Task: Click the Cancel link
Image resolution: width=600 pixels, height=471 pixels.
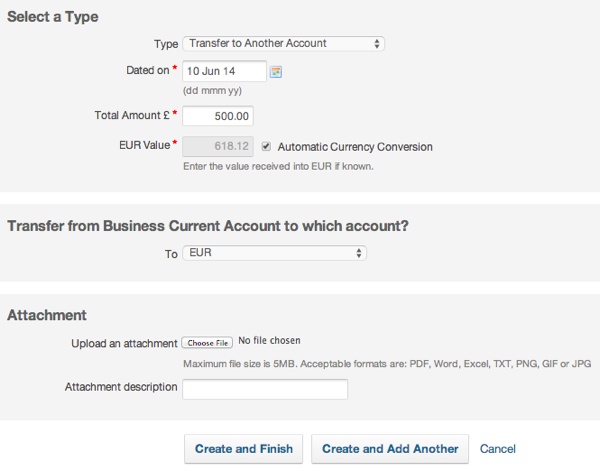Action: pyautogui.click(x=498, y=449)
